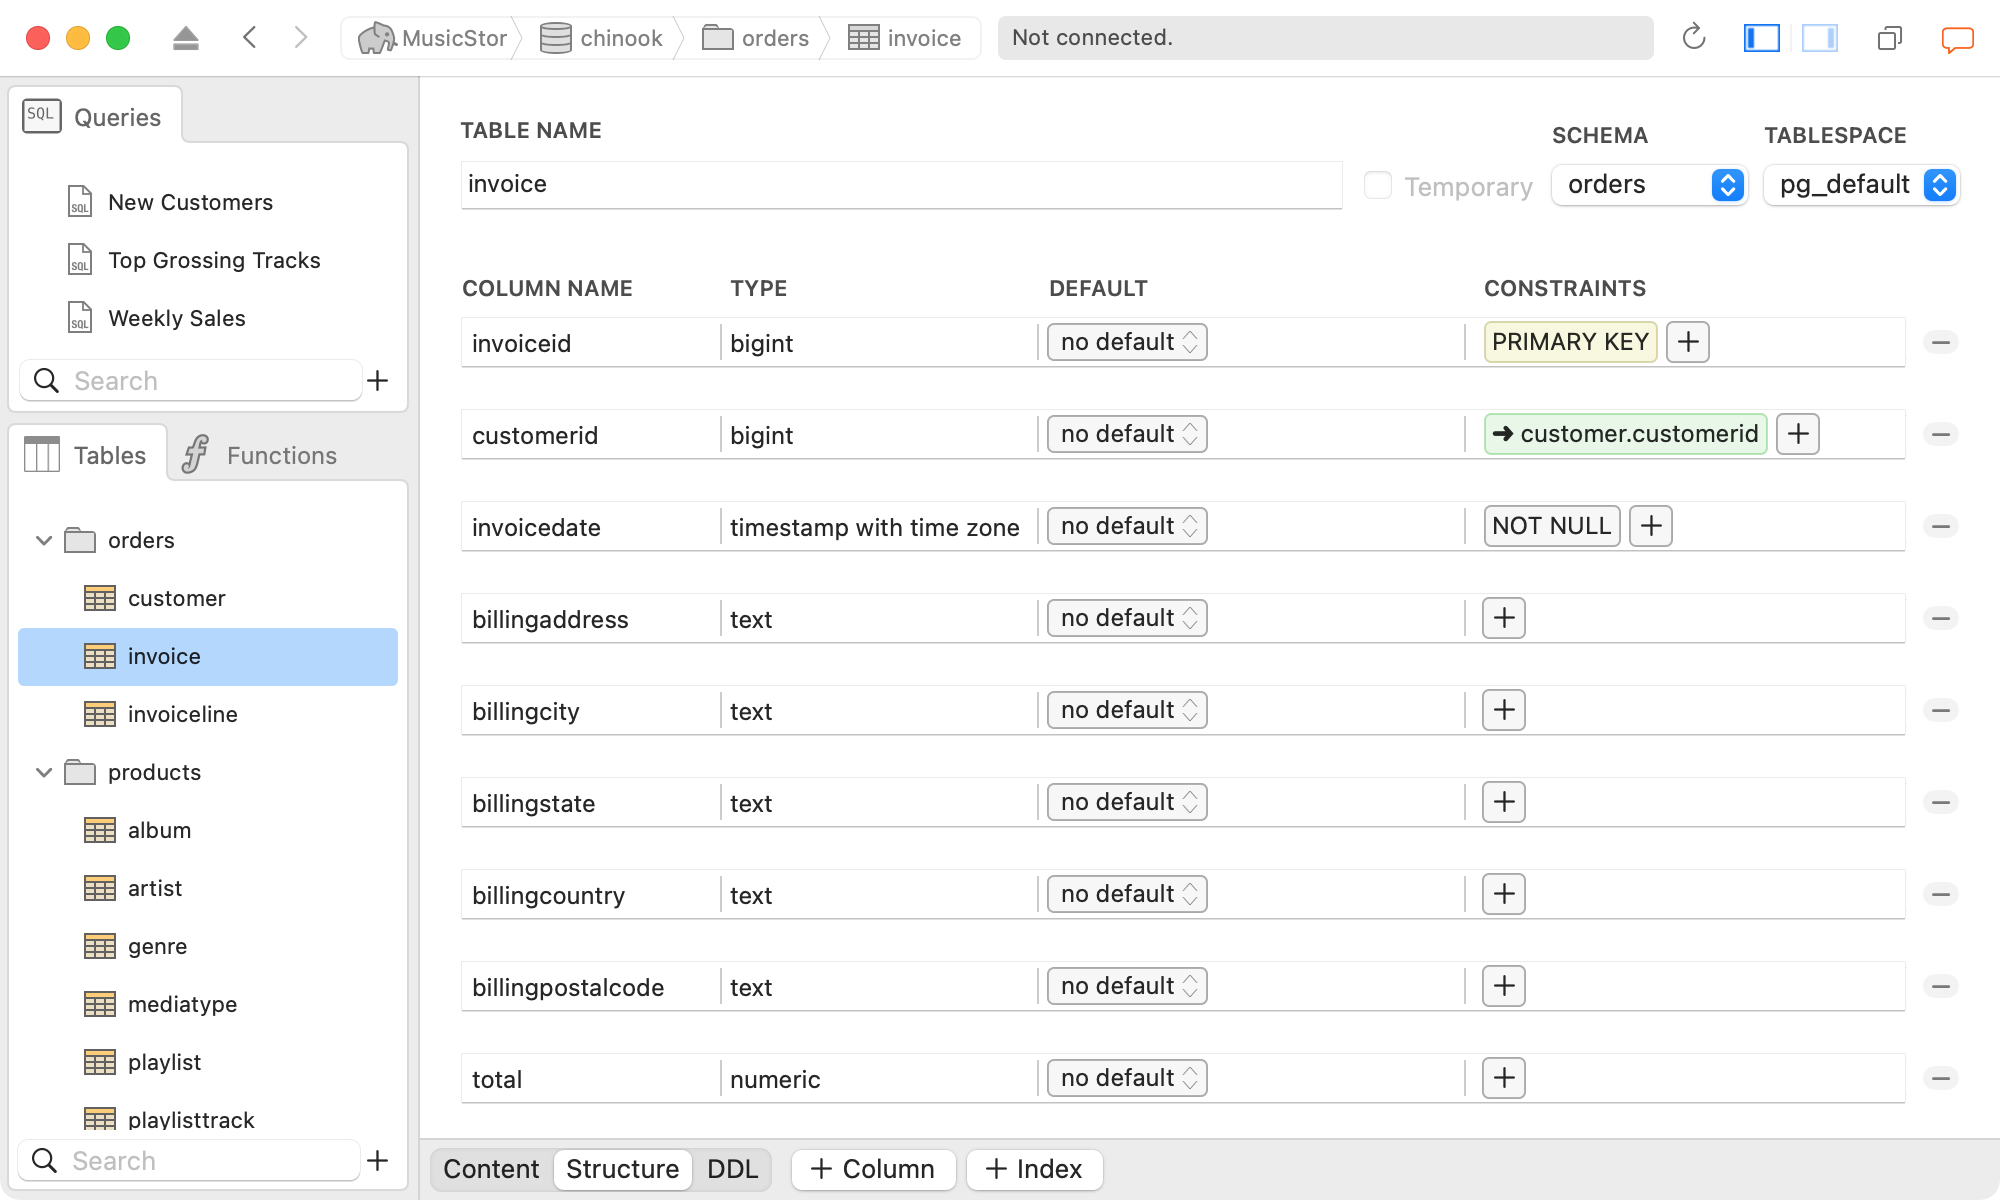Expand the orders schema dropdown
The width and height of the screenshot is (2000, 1200).
tap(1649, 184)
